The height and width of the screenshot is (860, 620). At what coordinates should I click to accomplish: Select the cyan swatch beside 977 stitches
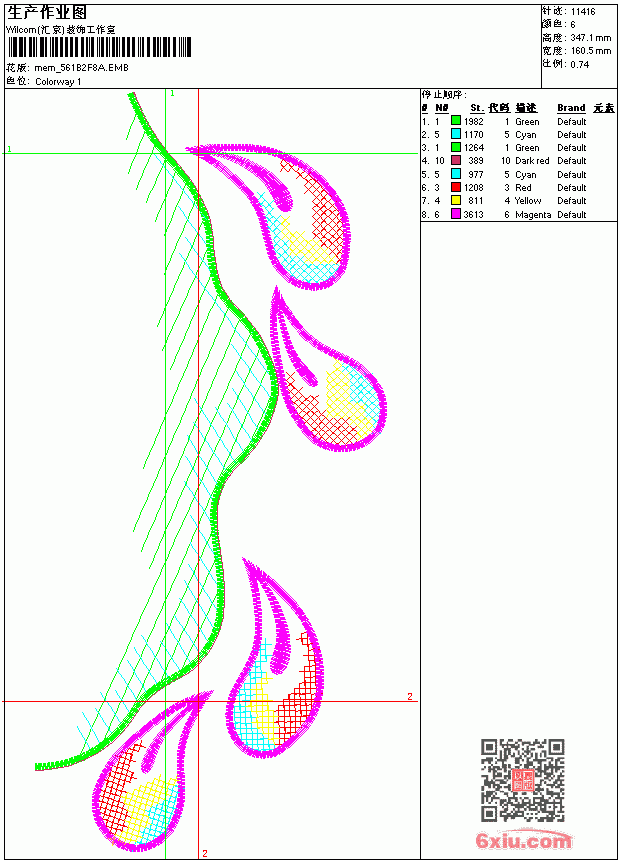(x=455, y=174)
